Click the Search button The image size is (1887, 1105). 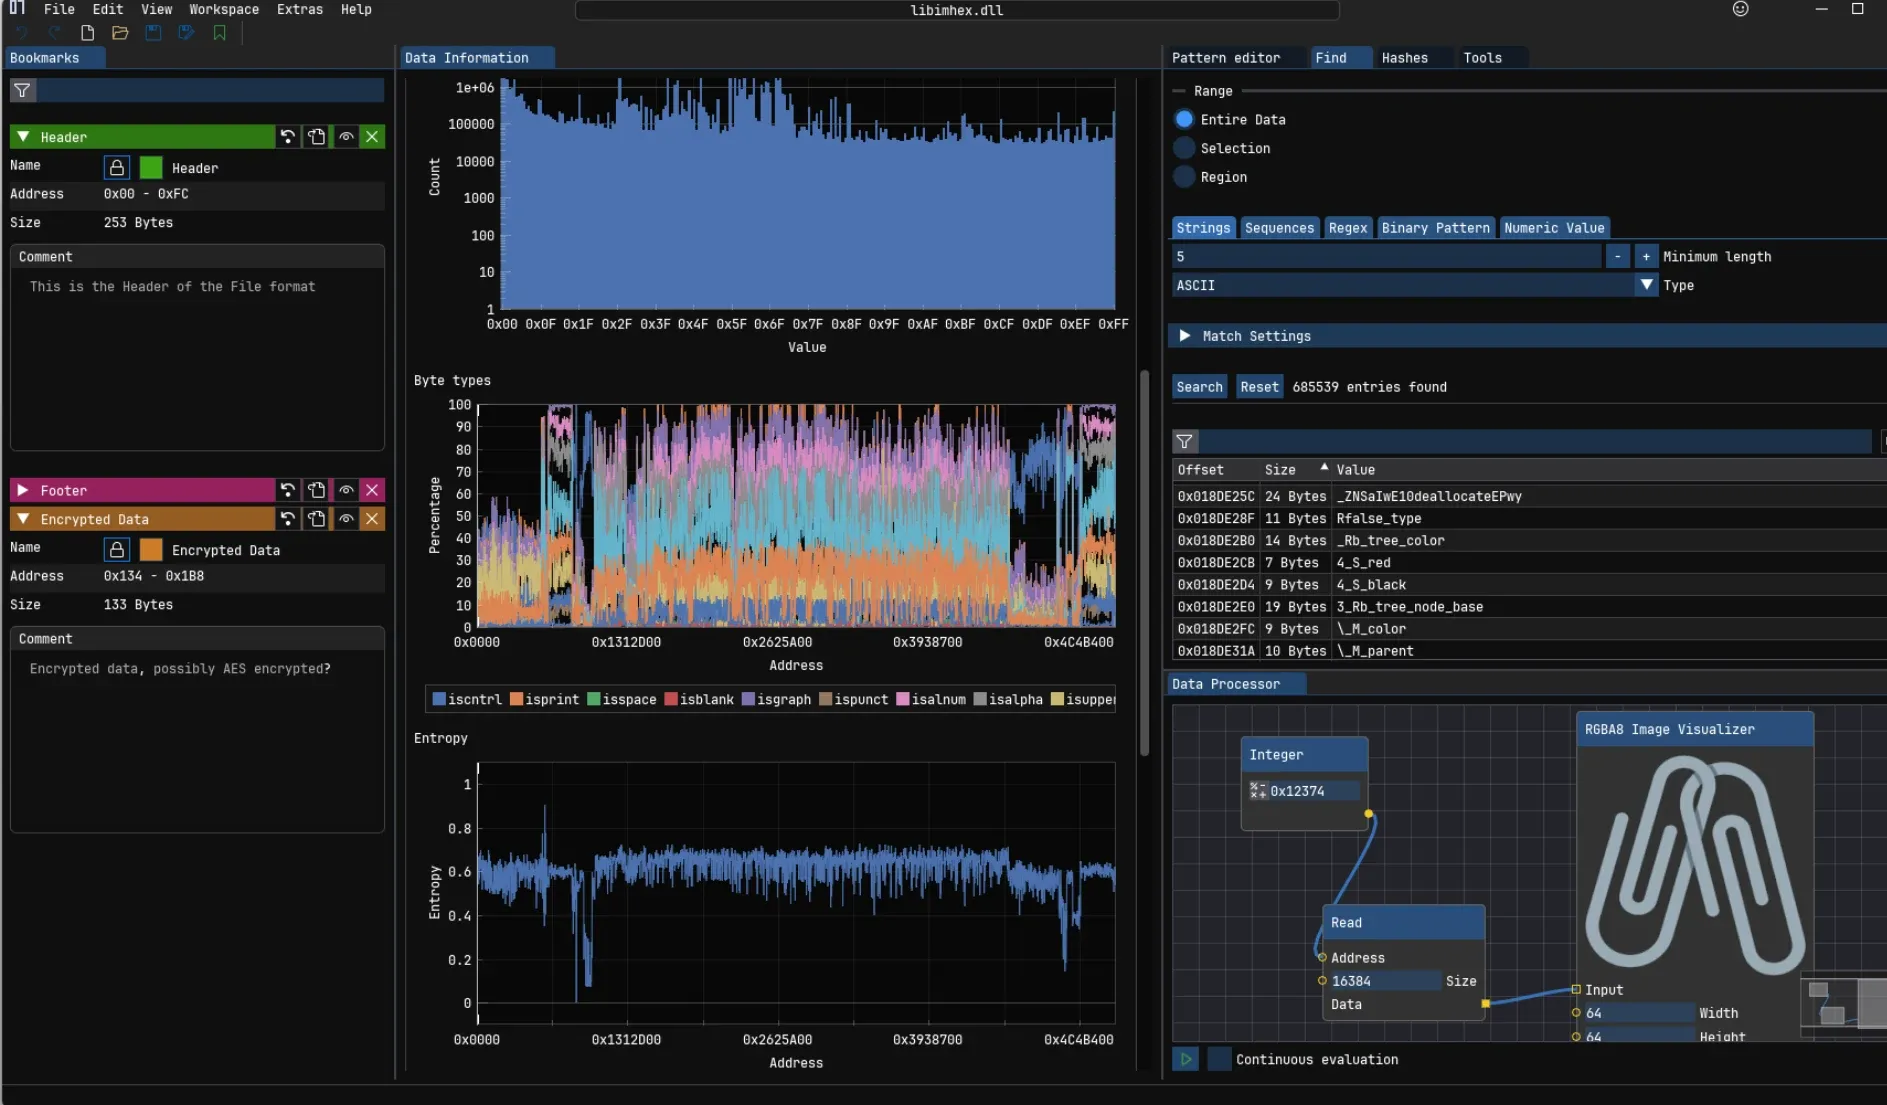(x=1199, y=387)
